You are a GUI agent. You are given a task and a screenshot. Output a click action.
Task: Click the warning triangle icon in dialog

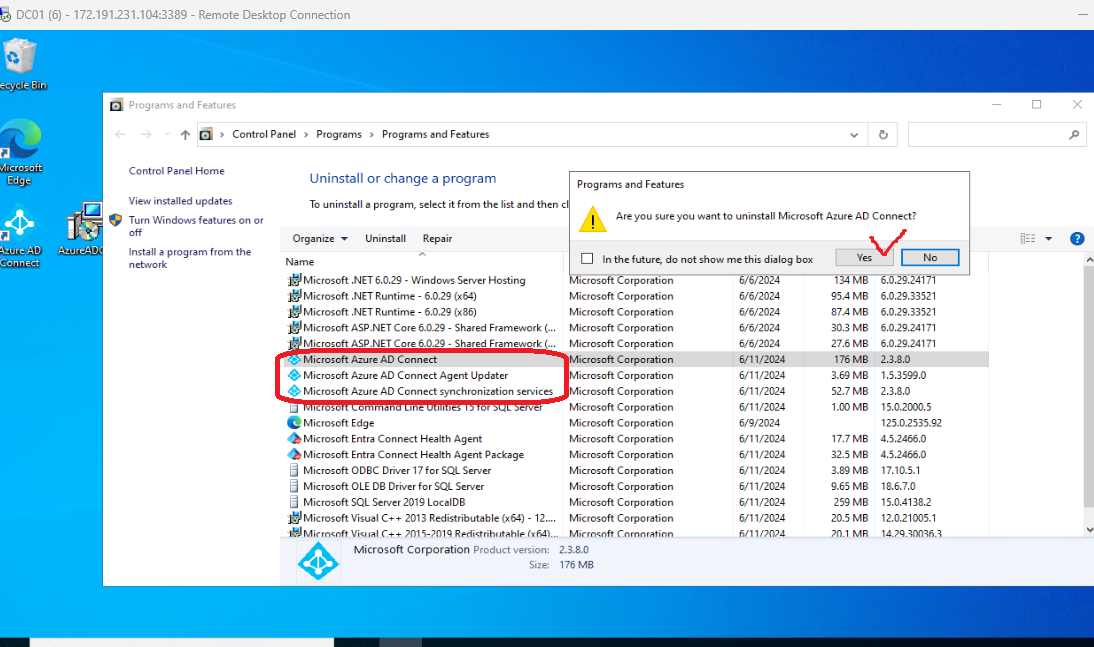592,219
